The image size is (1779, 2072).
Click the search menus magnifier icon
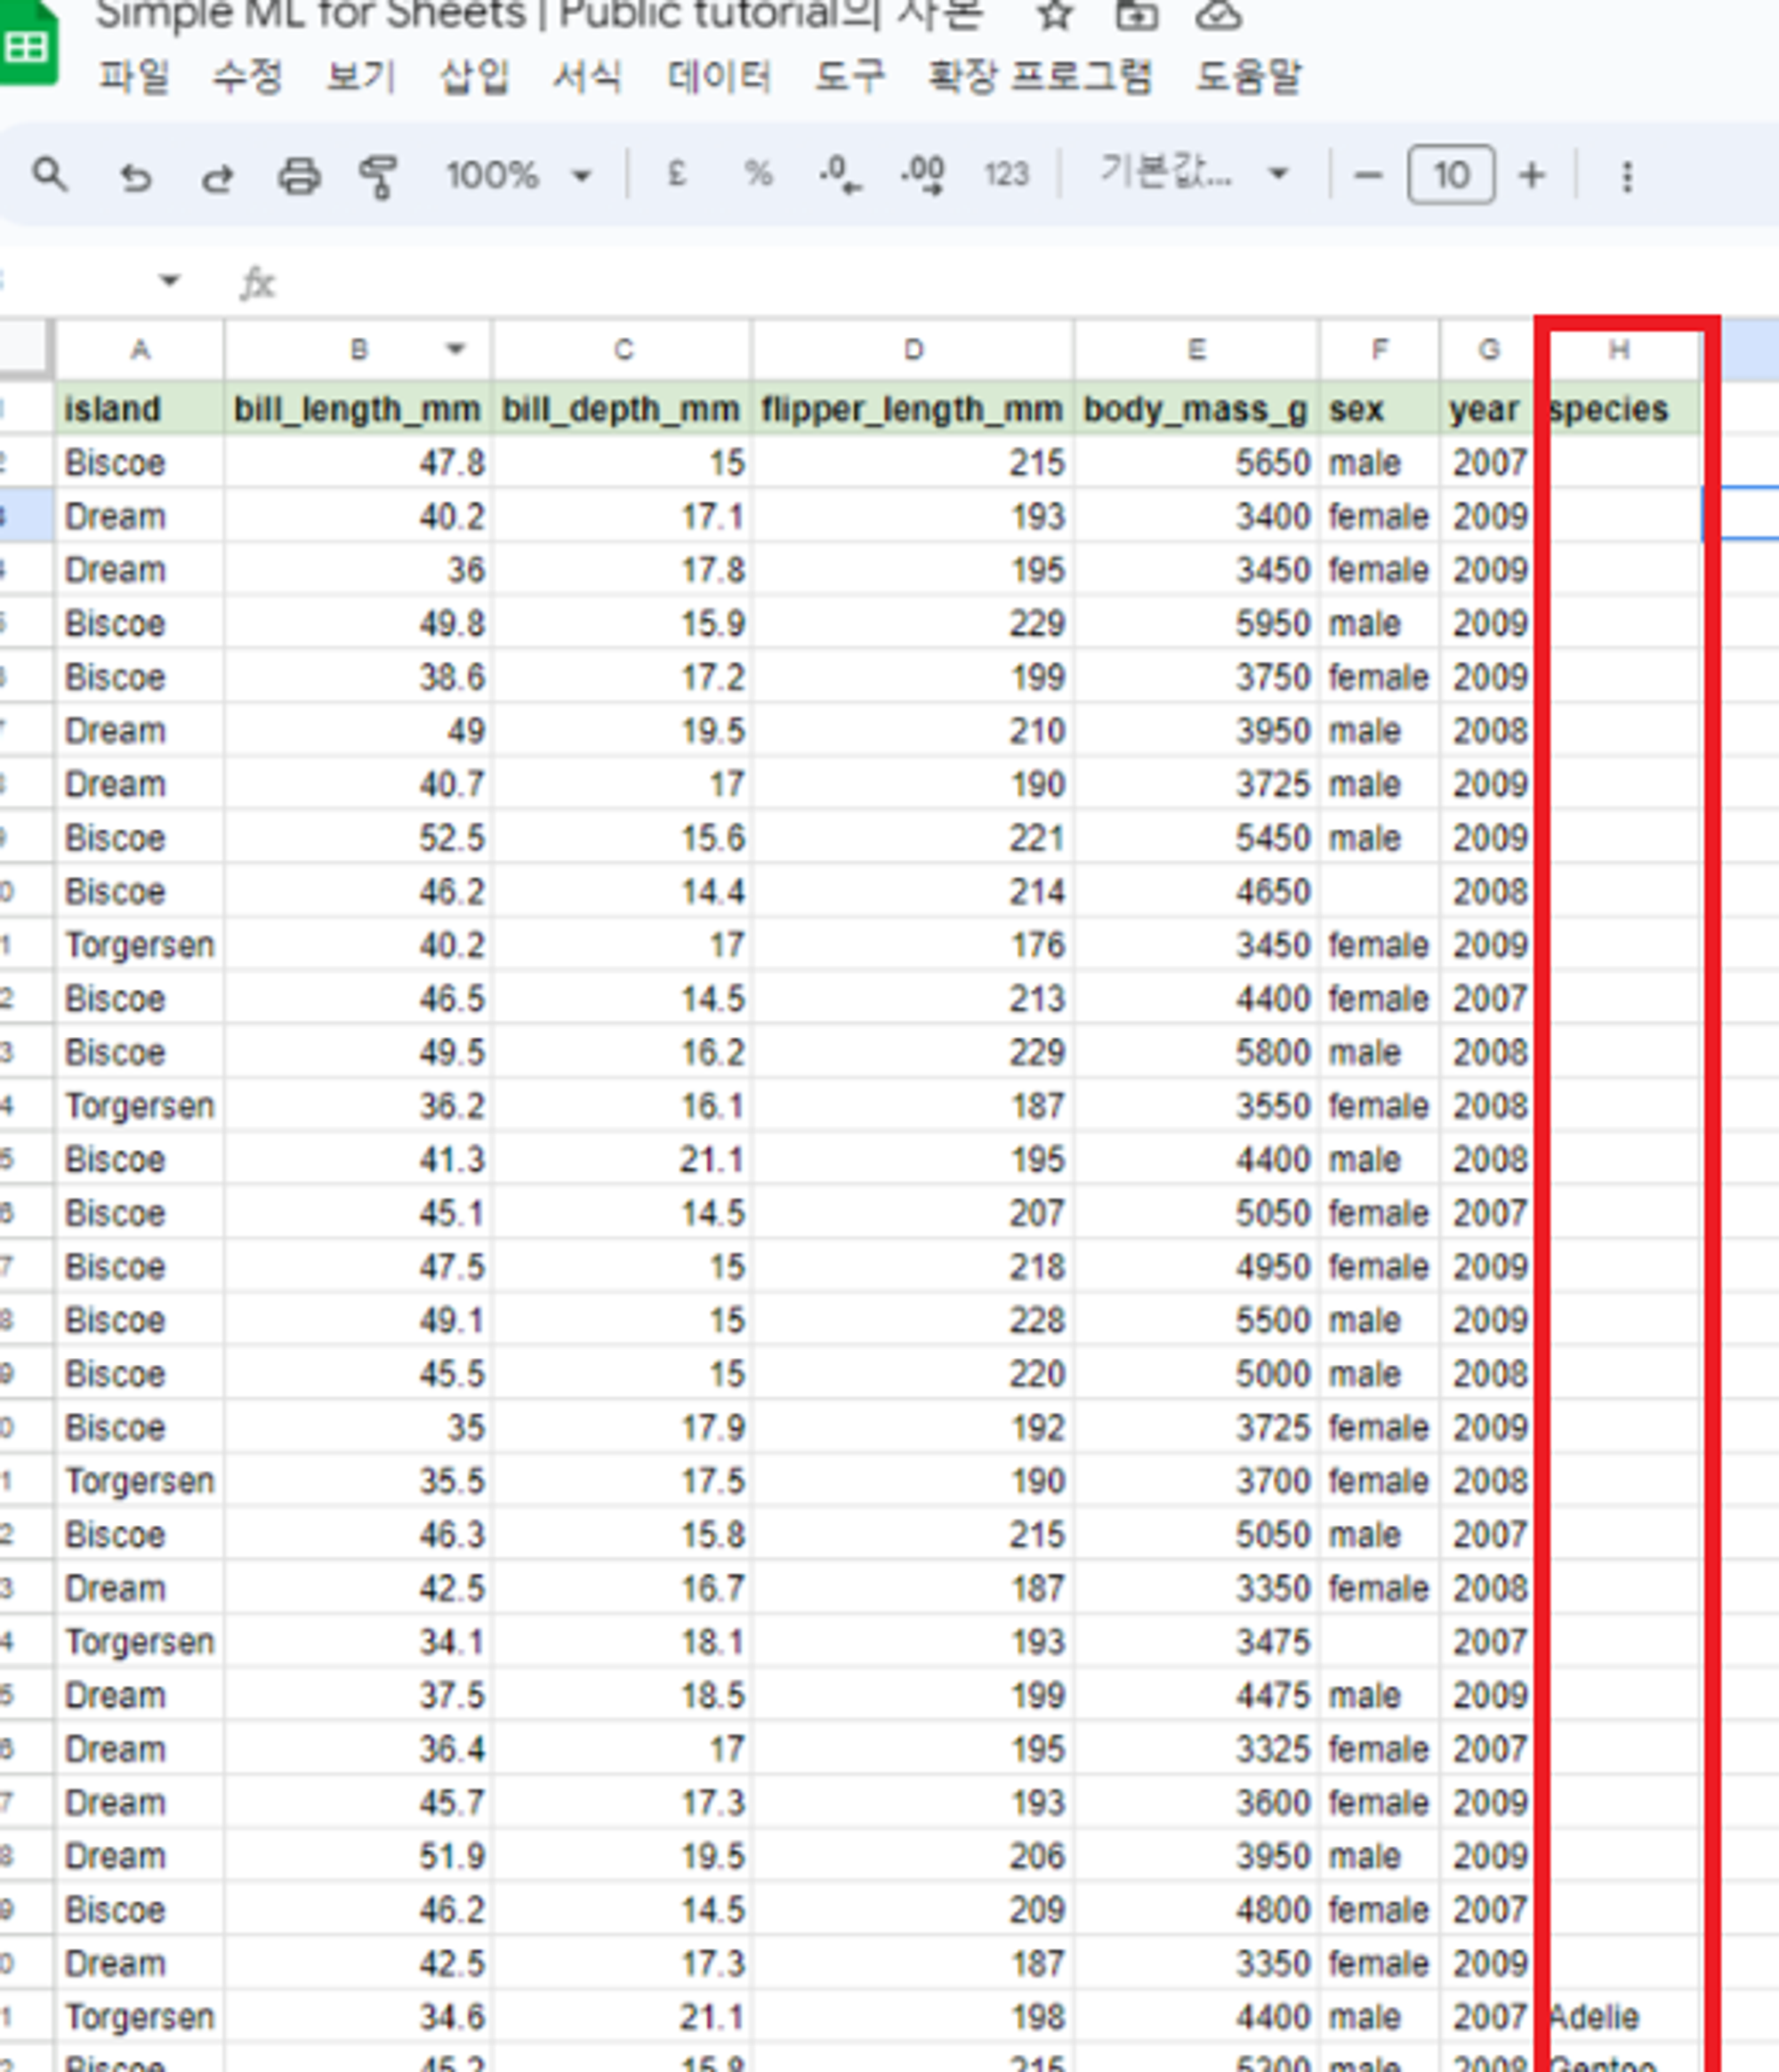(50, 175)
